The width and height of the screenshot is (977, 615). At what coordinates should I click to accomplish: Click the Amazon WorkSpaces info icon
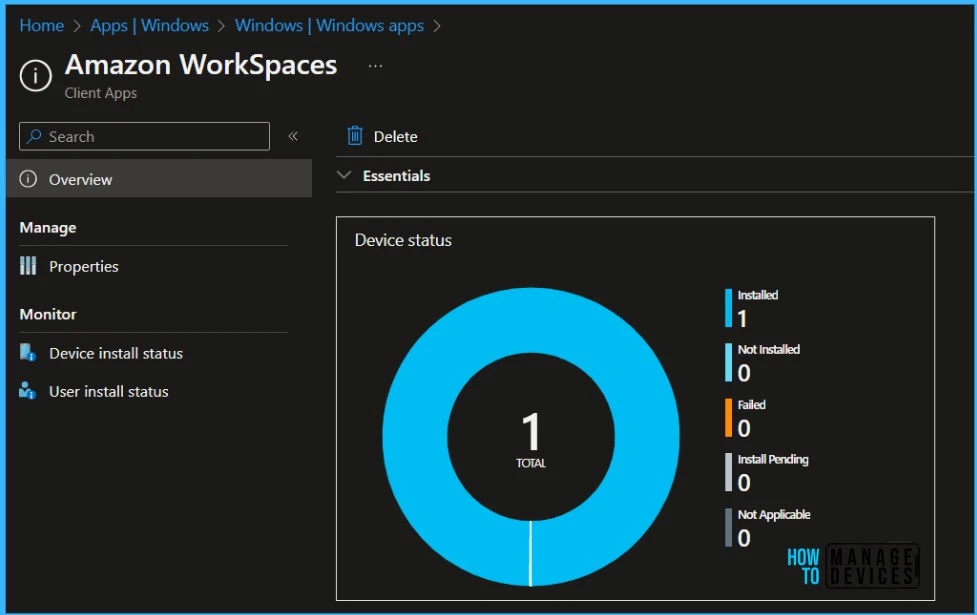pos(36,75)
